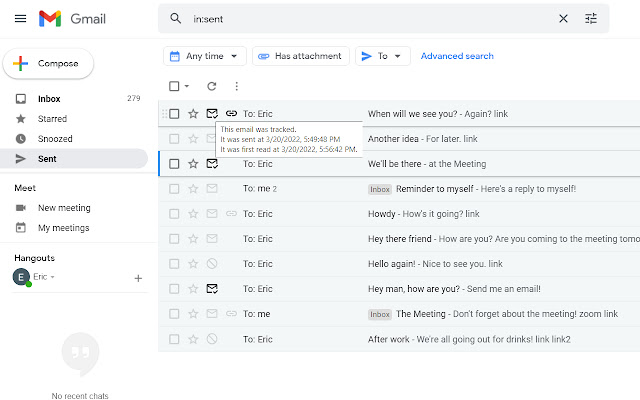Screen dimensions: 640x400
Task: Toggle the Has attachment filter
Action: 301,56
